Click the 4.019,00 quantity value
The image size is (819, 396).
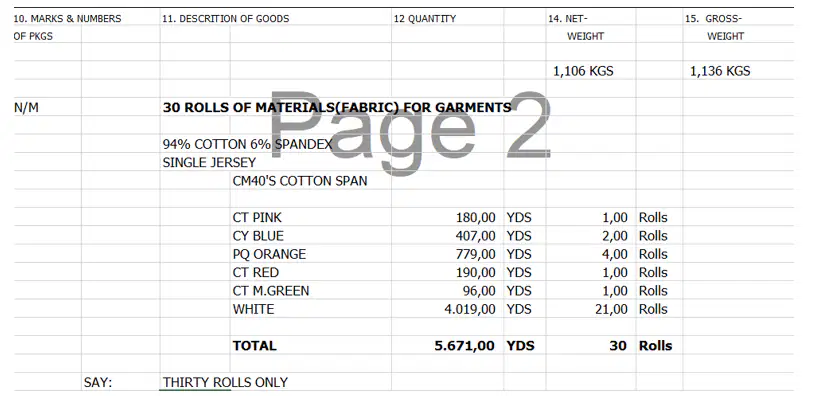pos(470,309)
